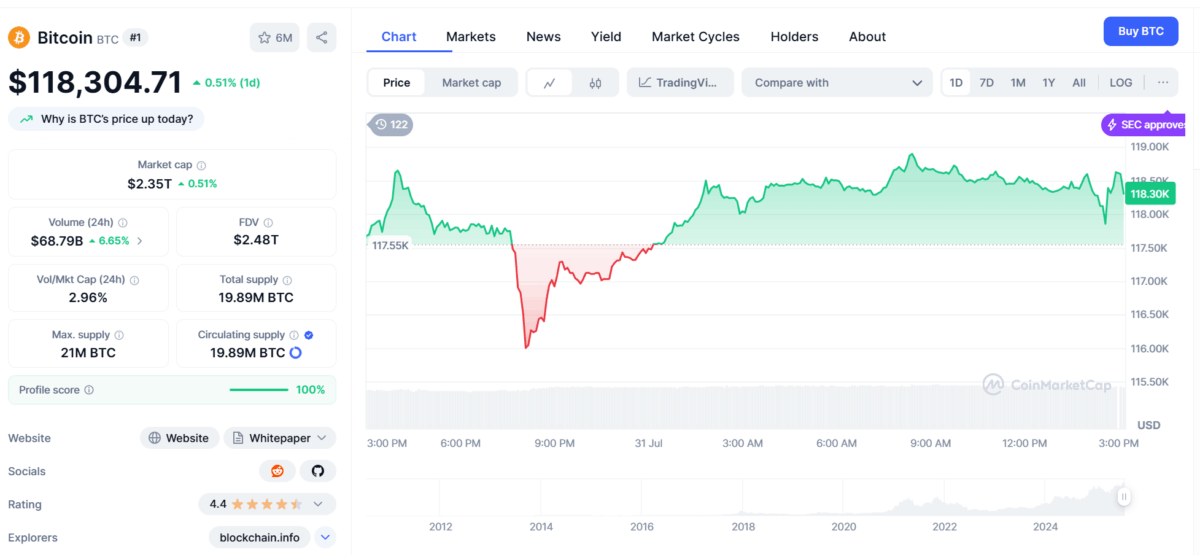Open the Chart tab

click(x=399, y=36)
